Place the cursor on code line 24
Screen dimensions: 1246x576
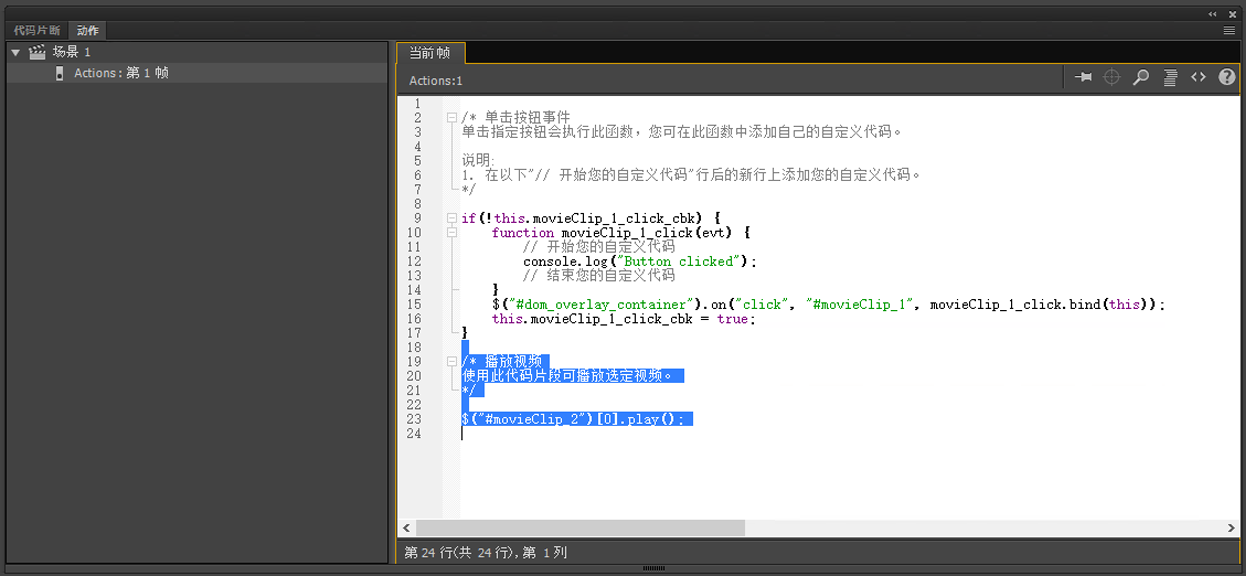click(500, 434)
